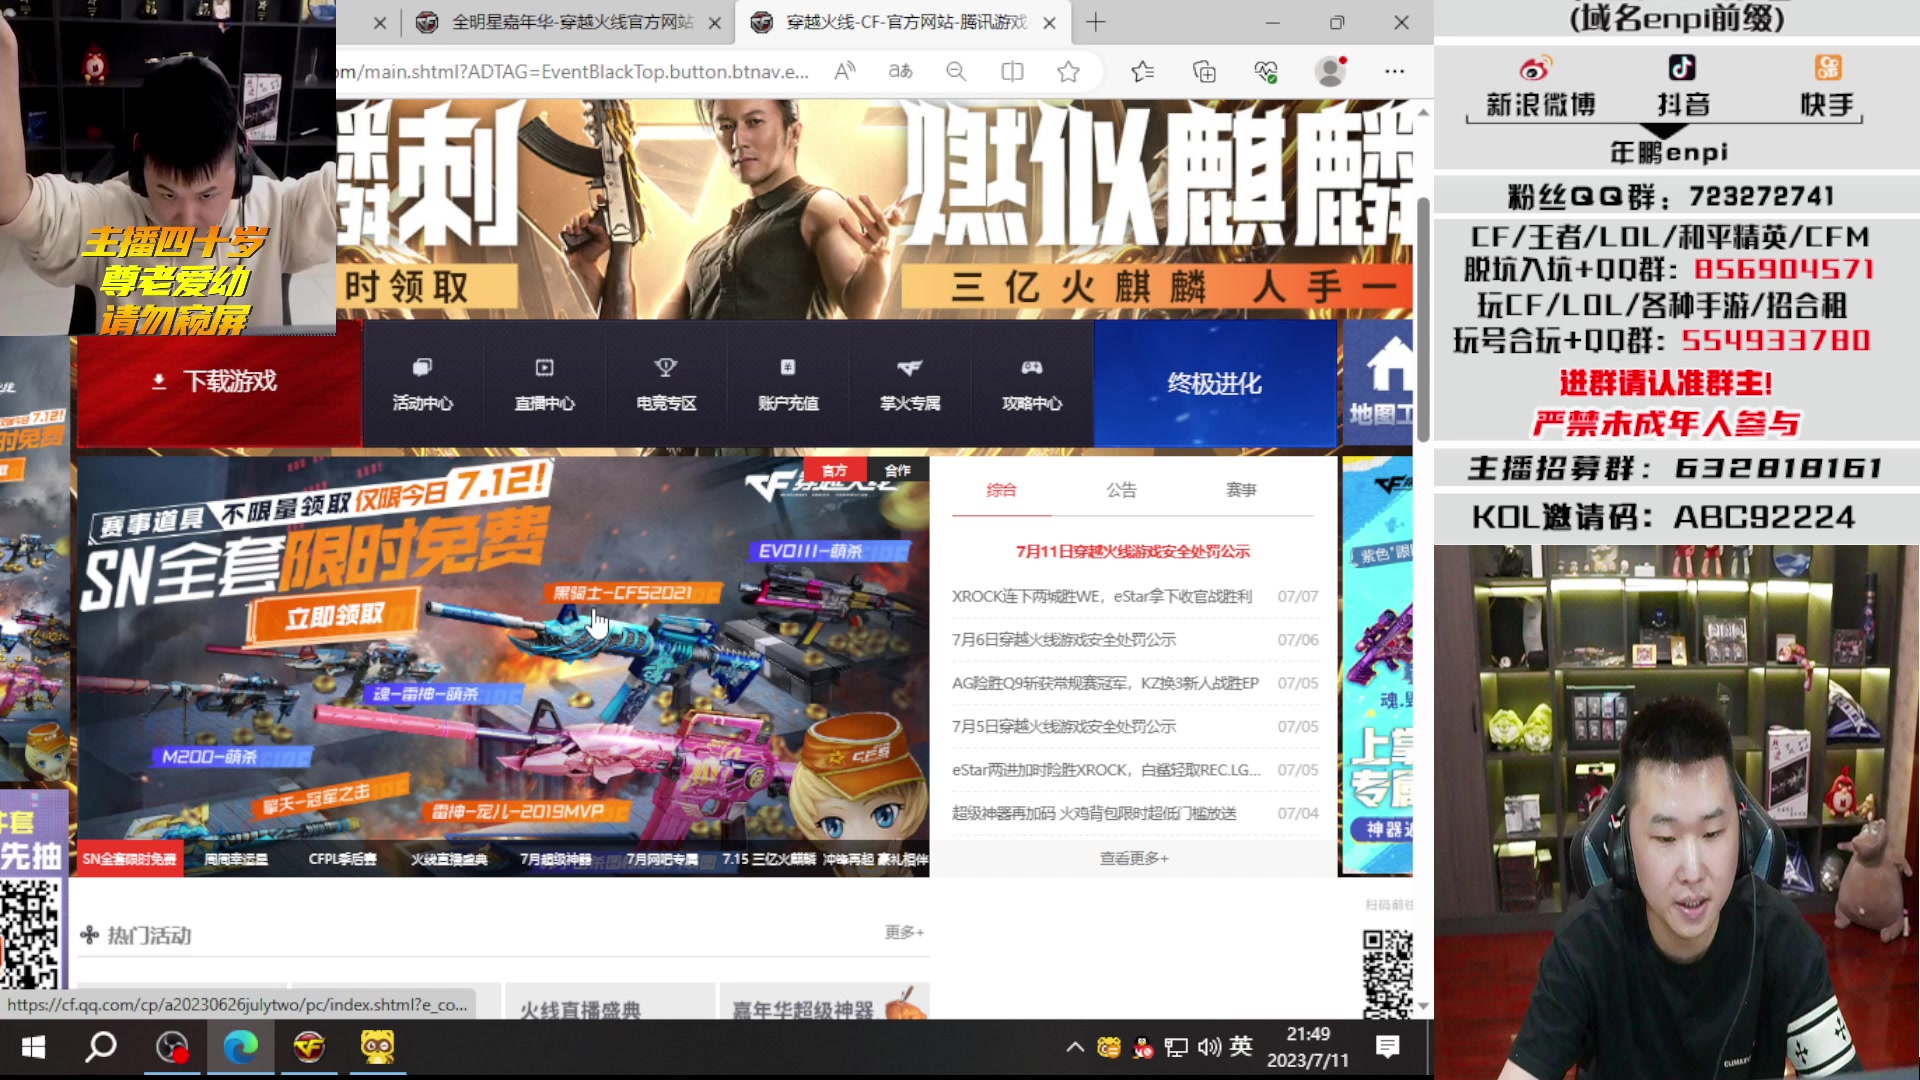Open 7月6日穿越火线游戏安全处罚公示 link
This screenshot has height=1080, width=1920.
(1064, 639)
